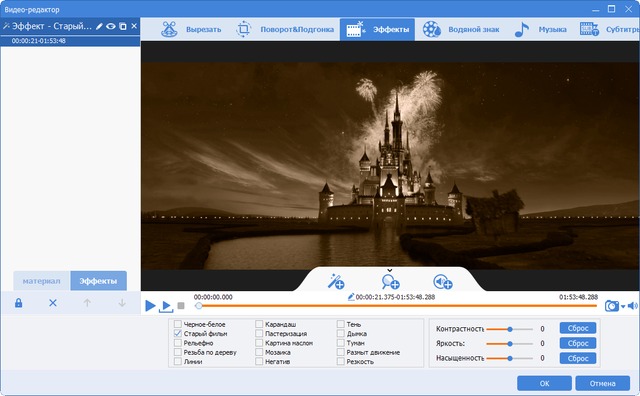This screenshot has height=396, width=640.
Task: Switch to the Эффекты bottom-left tab
Action: (98, 281)
